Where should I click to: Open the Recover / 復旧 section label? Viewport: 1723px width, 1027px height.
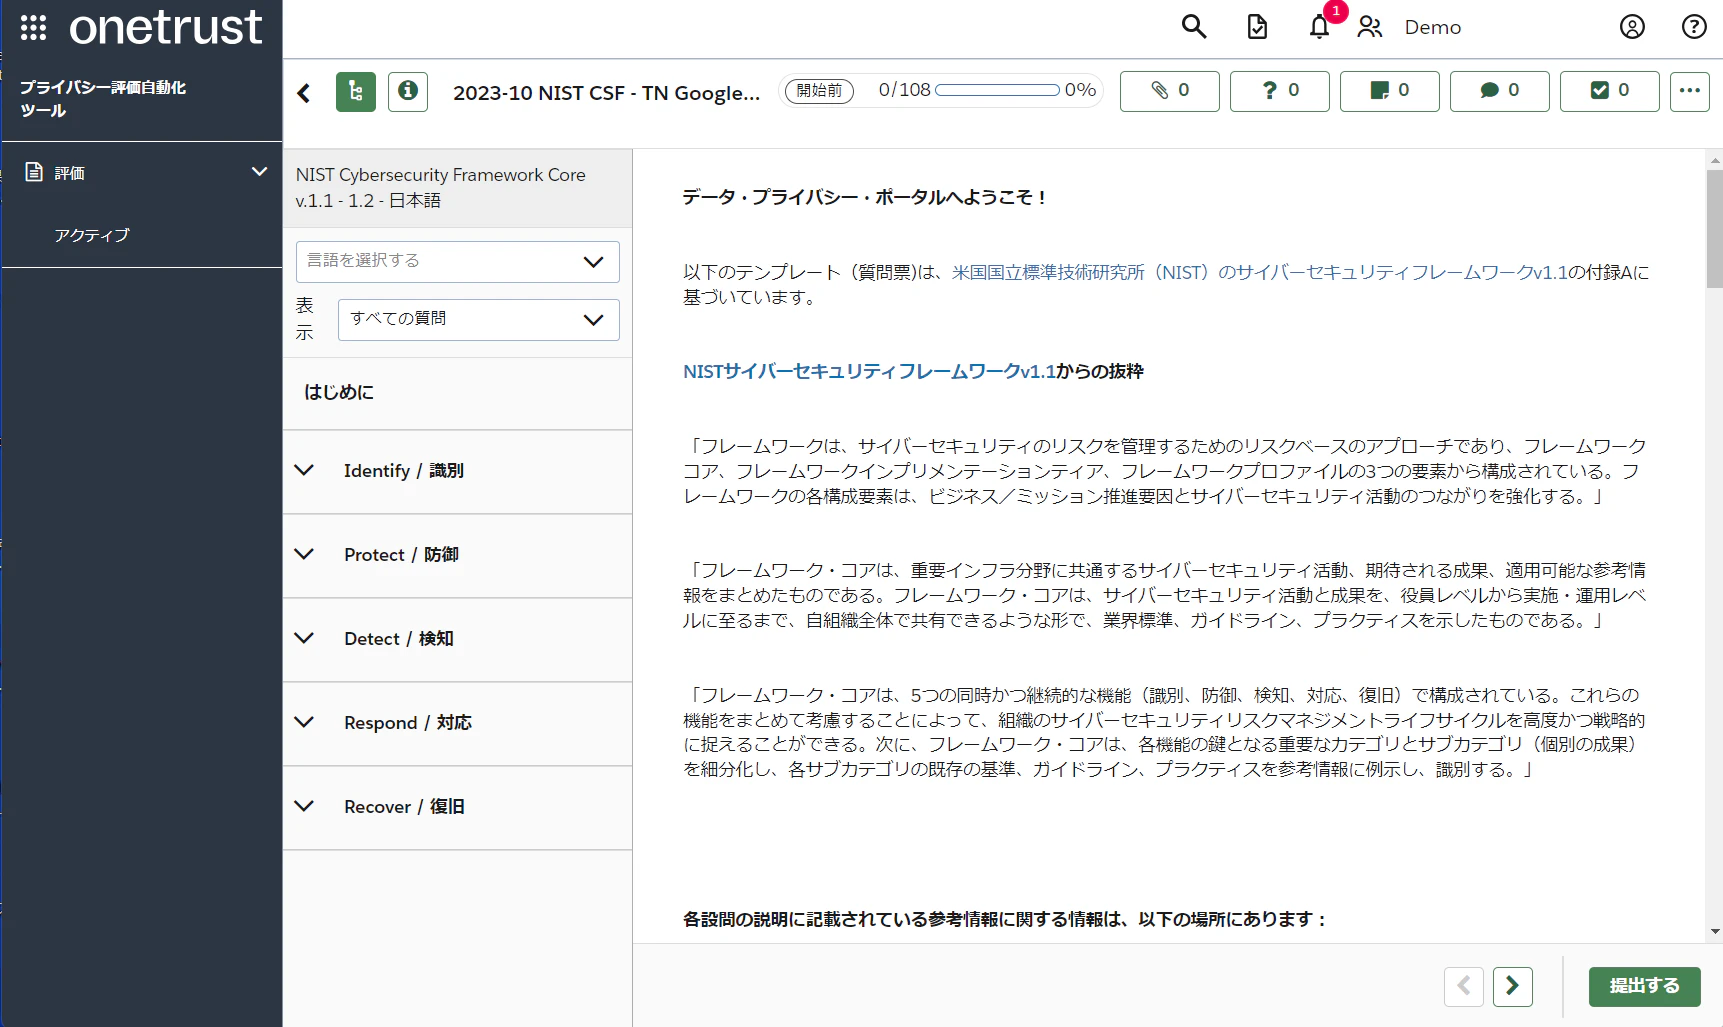[x=404, y=807]
